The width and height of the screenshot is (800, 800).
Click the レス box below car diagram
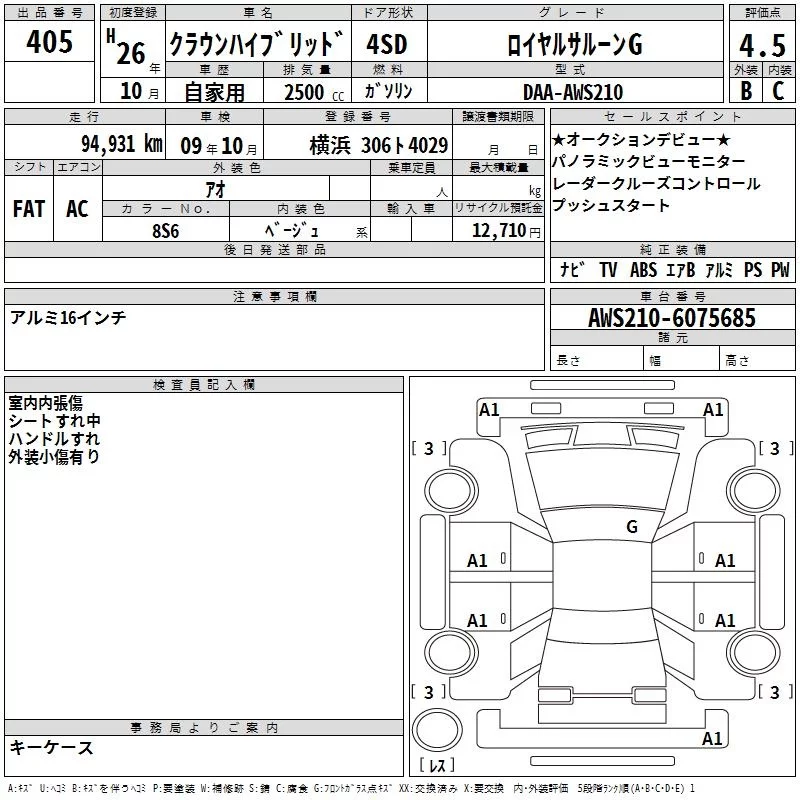437,766
